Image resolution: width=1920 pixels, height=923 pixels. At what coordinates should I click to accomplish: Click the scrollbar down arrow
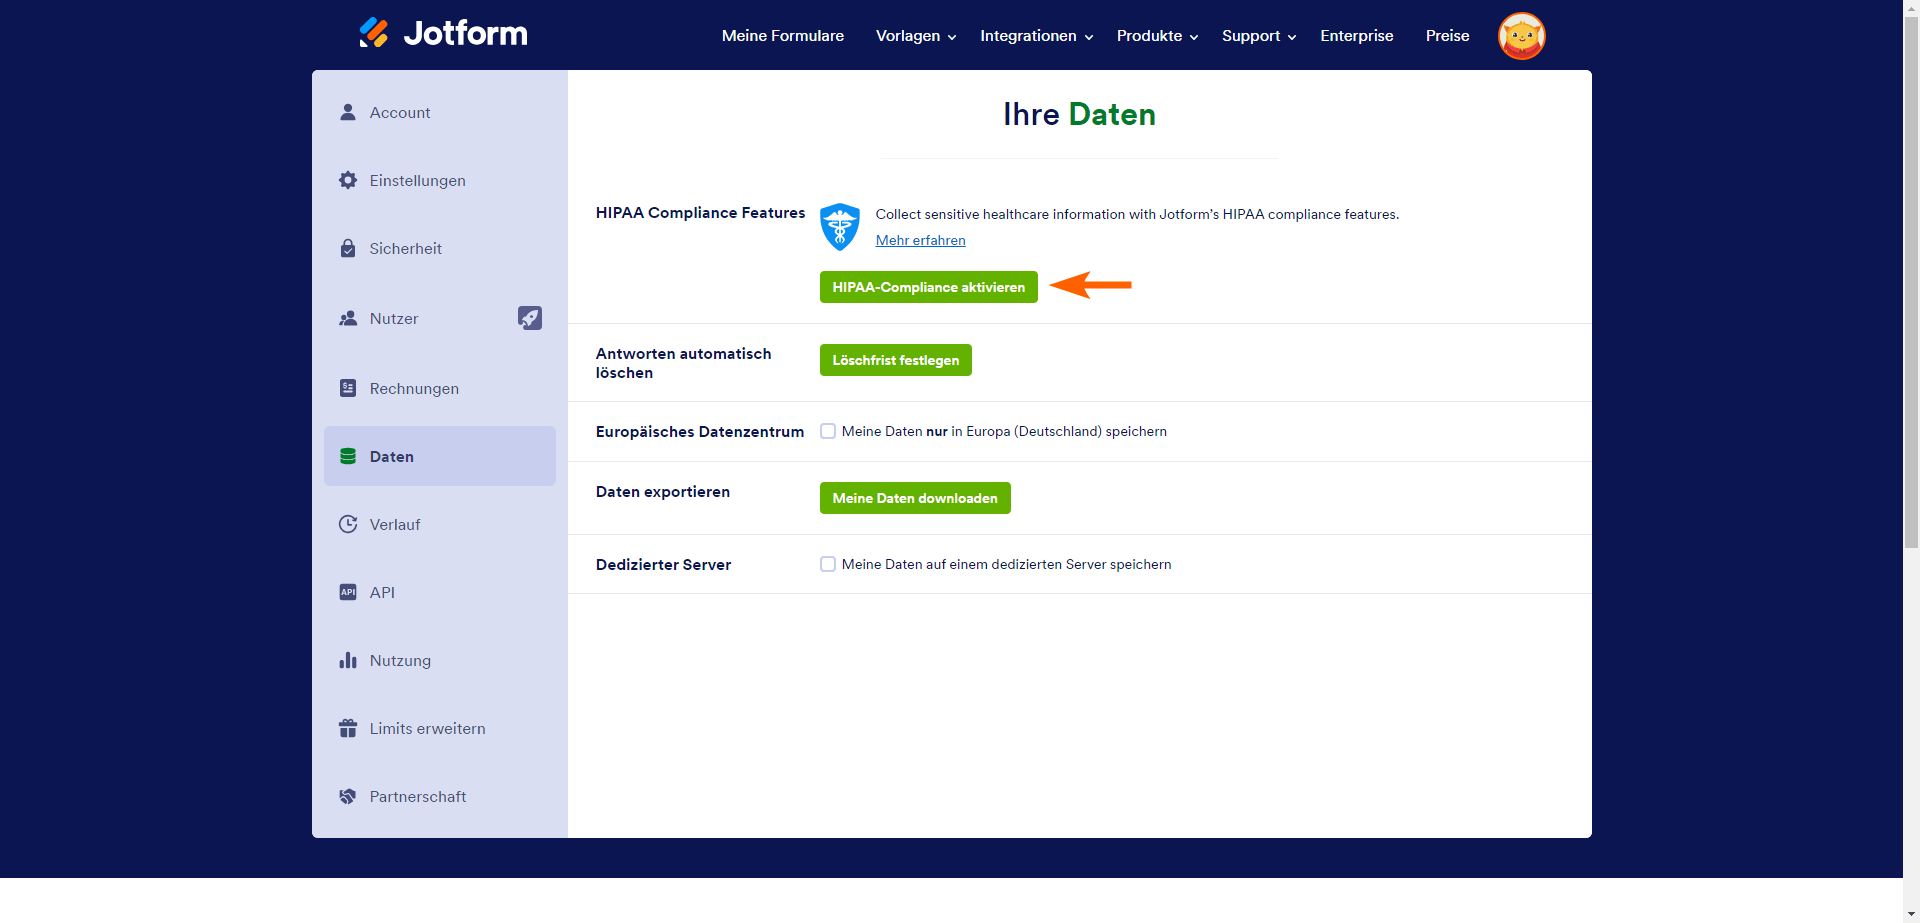pyautogui.click(x=1911, y=914)
